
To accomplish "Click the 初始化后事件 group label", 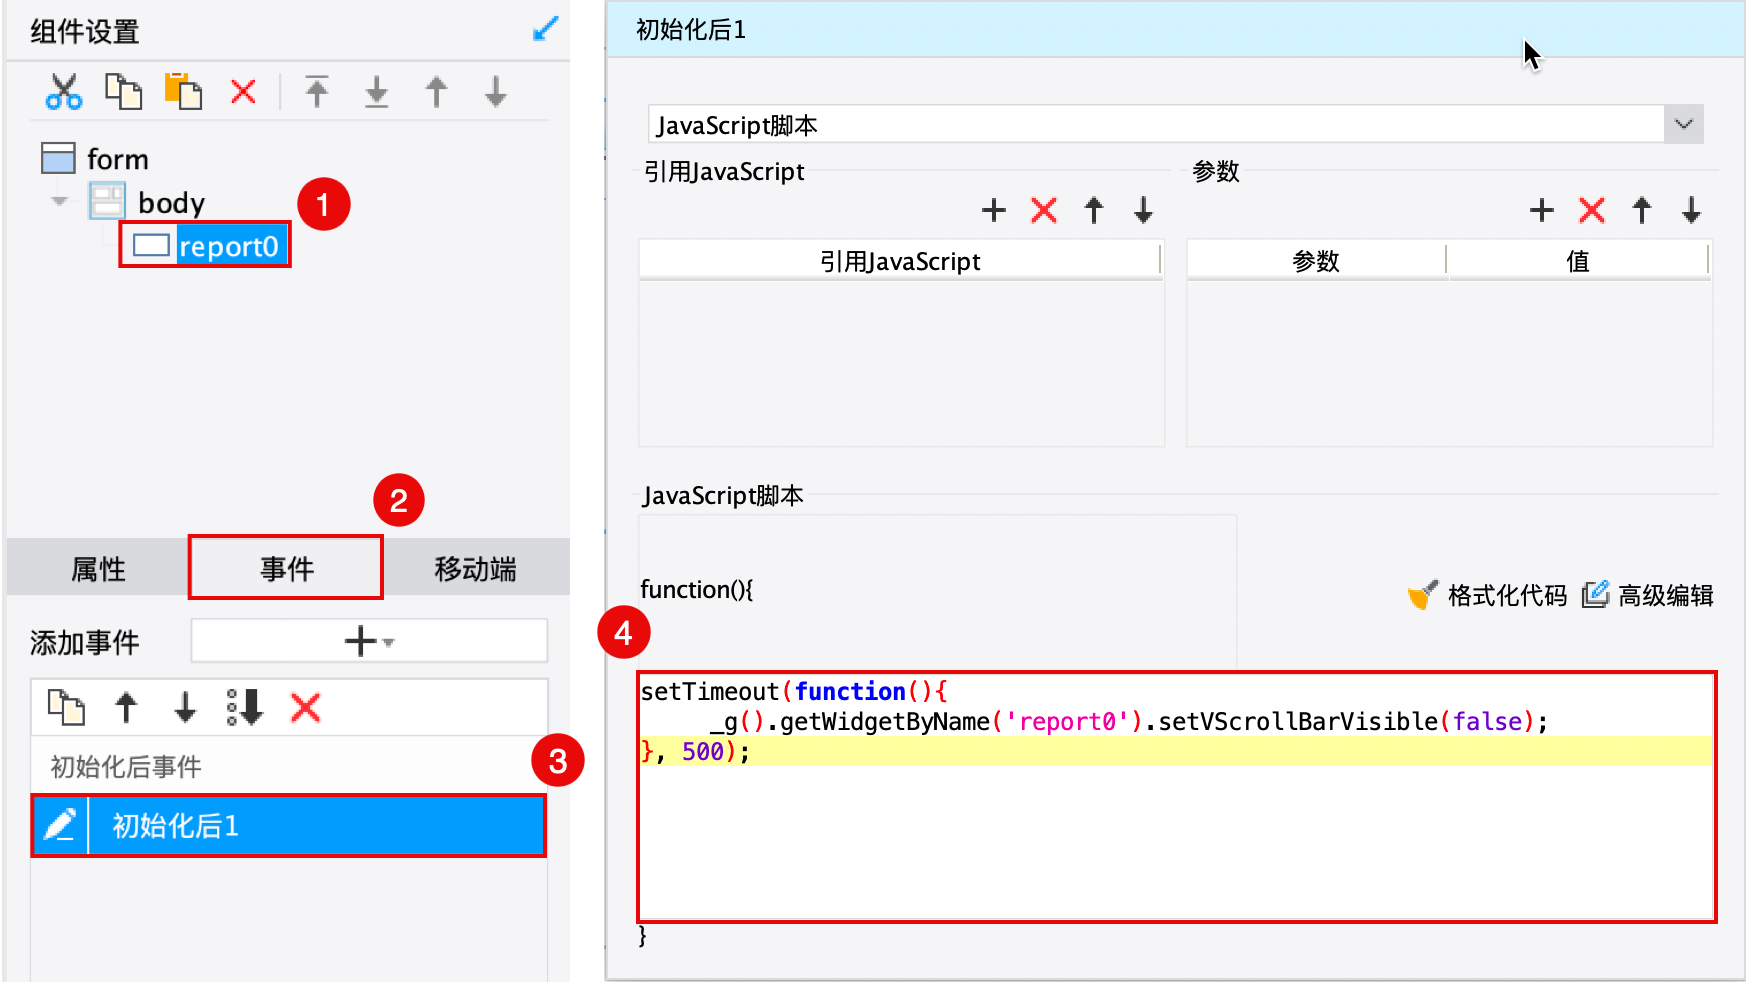I will click(x=126, y=766).
